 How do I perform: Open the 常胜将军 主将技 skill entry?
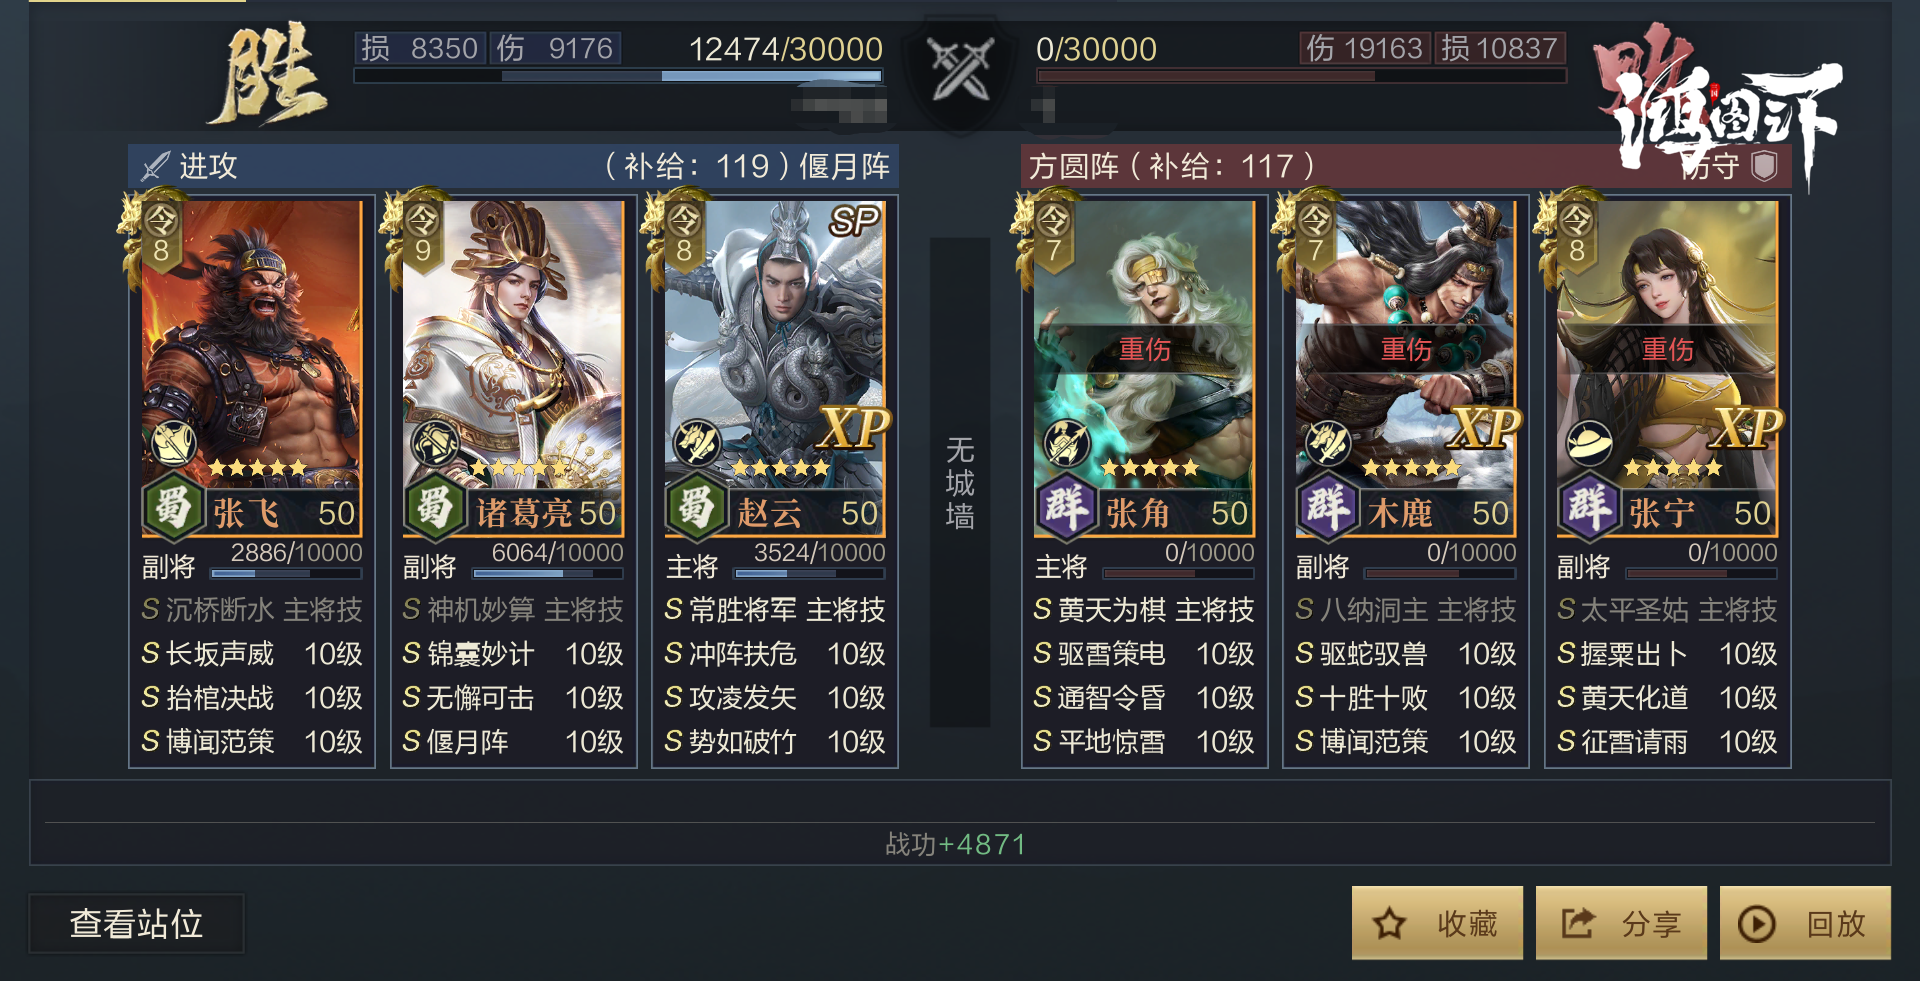pyautogui.click(x=775, y=610)
